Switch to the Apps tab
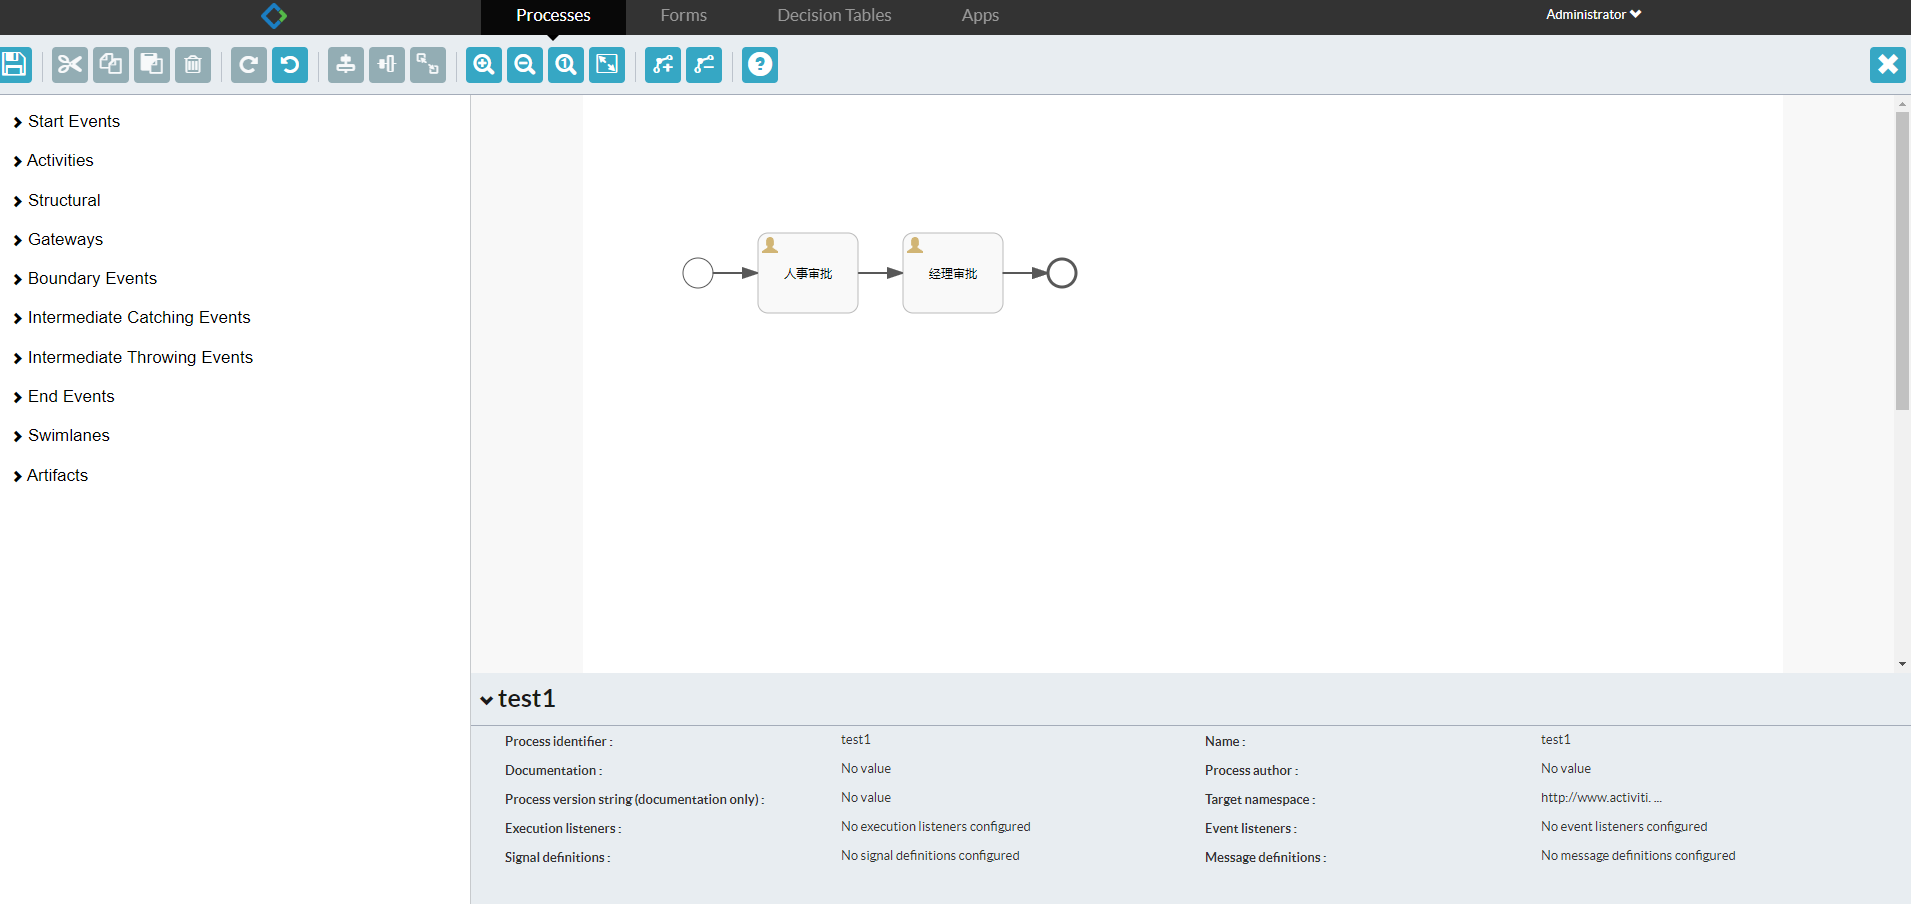Image resolution: width=1911 pixels, height=904 pixels. pyautogui.click(x=980, y=16)
